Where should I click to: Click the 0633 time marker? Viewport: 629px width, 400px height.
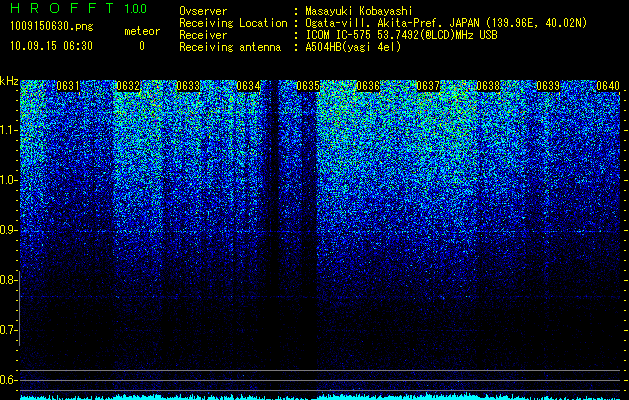[x=188, y=86]
